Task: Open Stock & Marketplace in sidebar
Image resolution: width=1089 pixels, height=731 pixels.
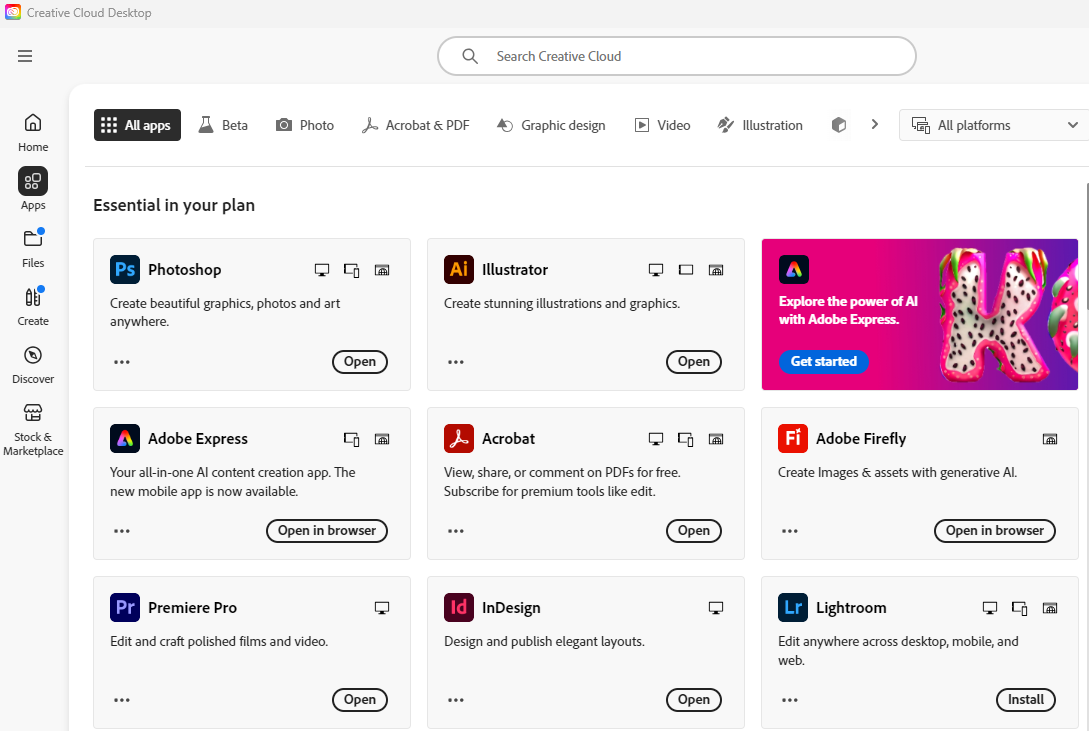Action: pyautogui.click(x=33, y=430)
